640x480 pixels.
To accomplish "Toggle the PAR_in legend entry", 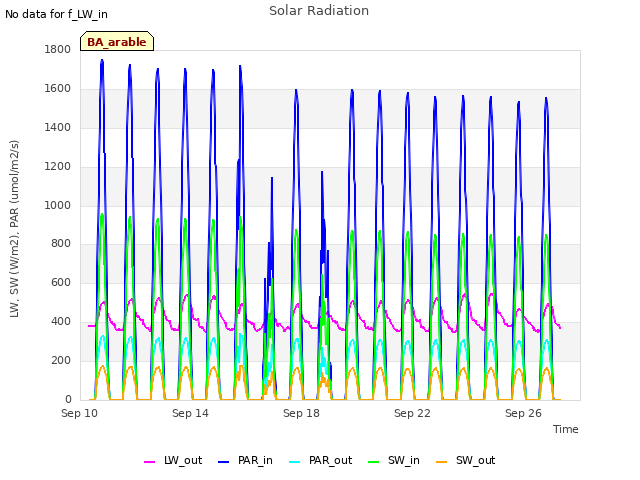I will [245, 460].
